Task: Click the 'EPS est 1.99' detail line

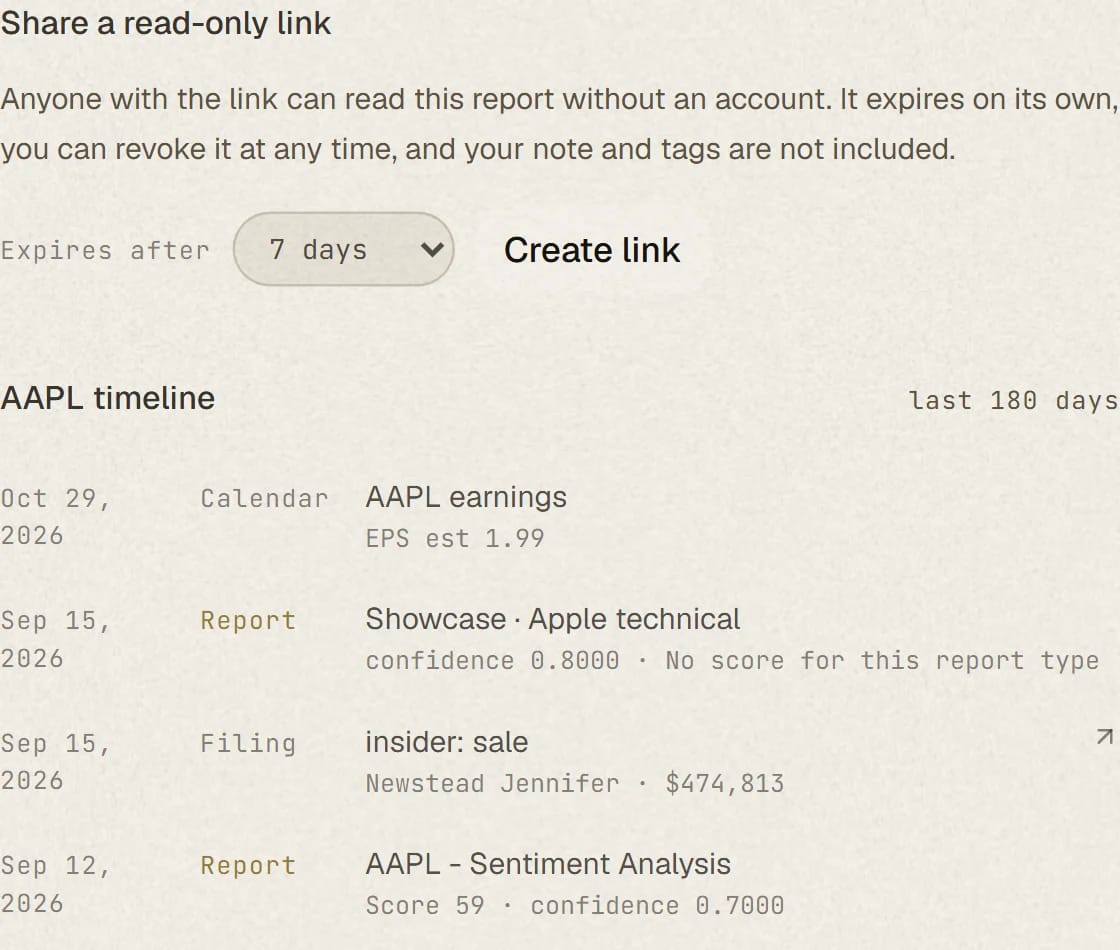Action: [x=455, y=539]
